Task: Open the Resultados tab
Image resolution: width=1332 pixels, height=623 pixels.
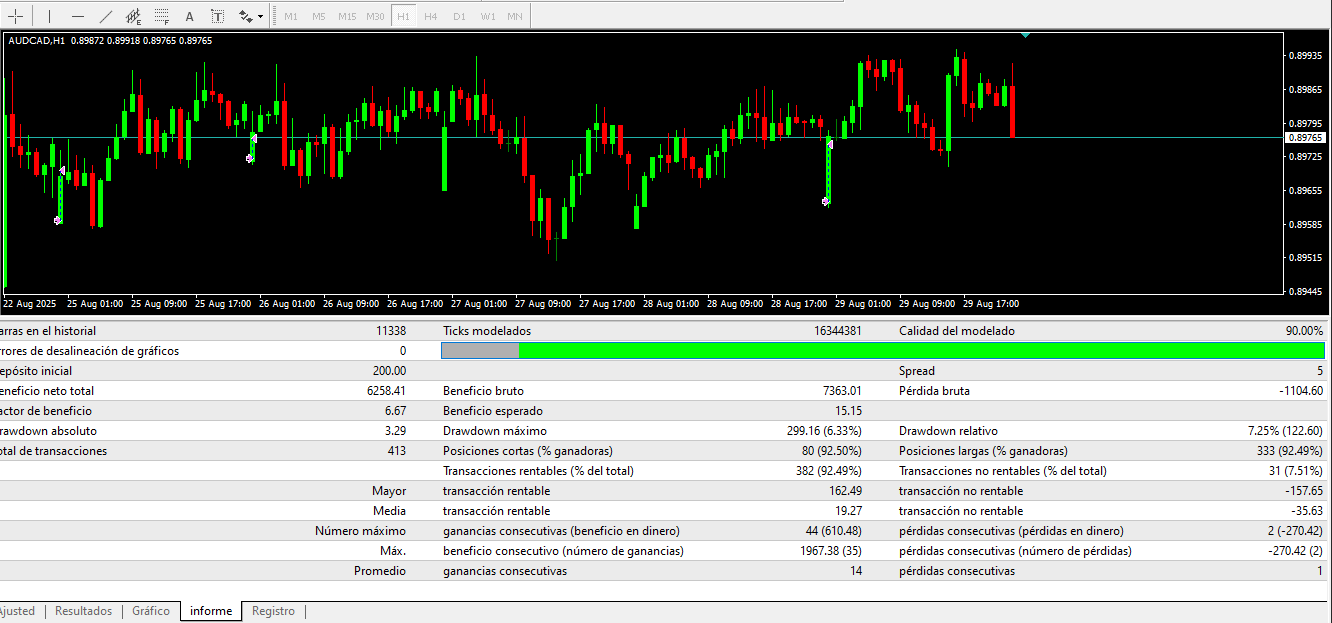Action: 83,611
